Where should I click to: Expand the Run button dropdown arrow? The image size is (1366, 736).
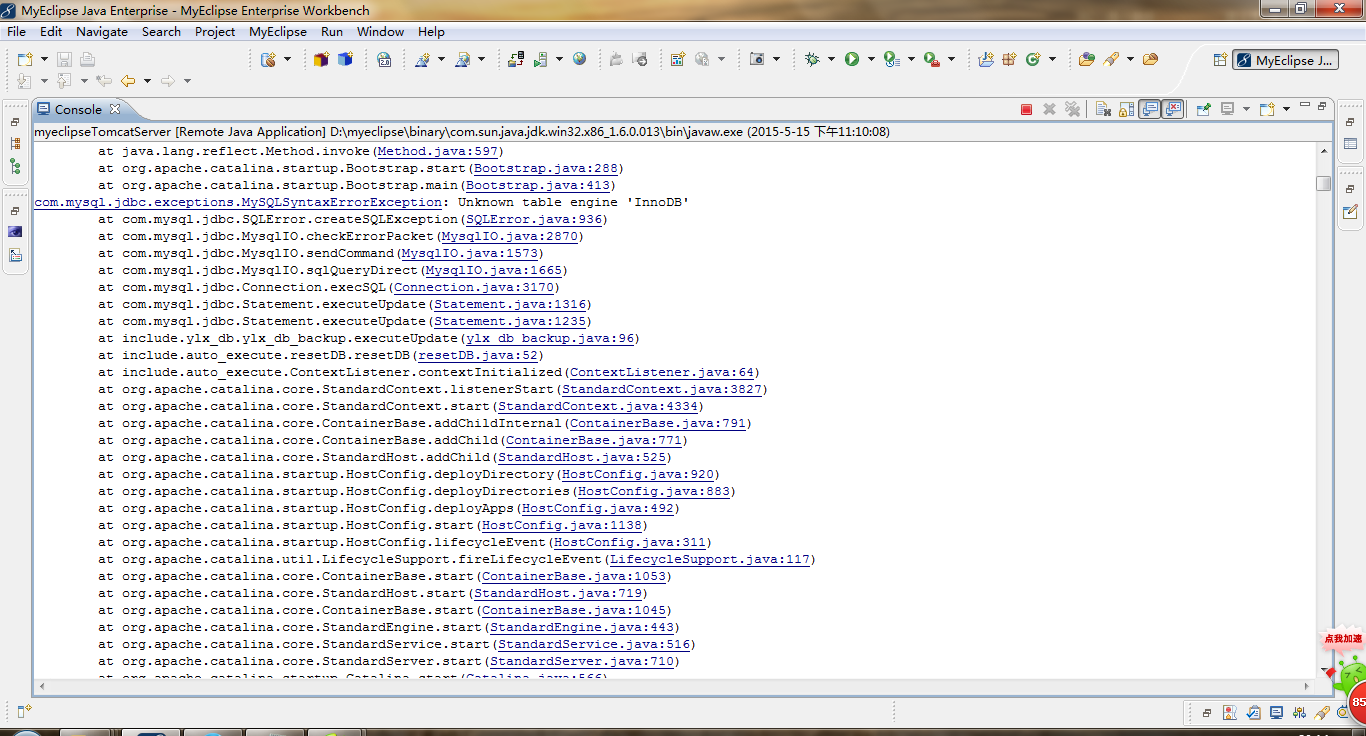(871, 59)
